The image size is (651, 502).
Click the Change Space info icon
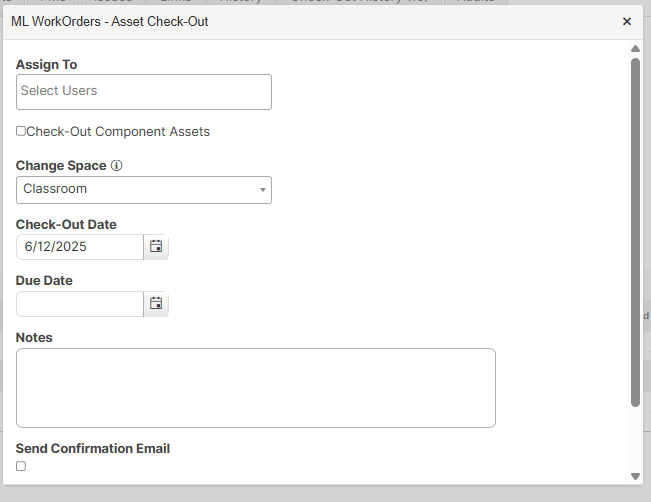pos(117,166)
